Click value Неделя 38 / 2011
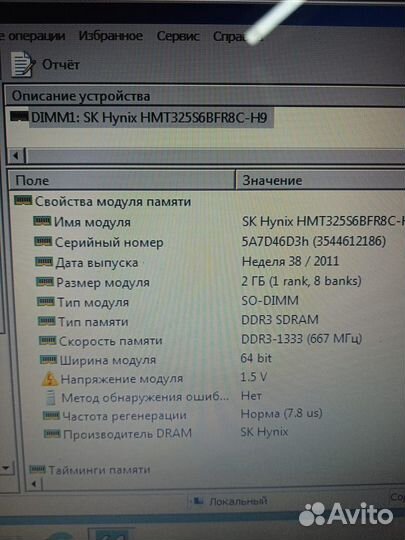Image resolution: width=405 pixels, height=540 pixels. point(290,261)
